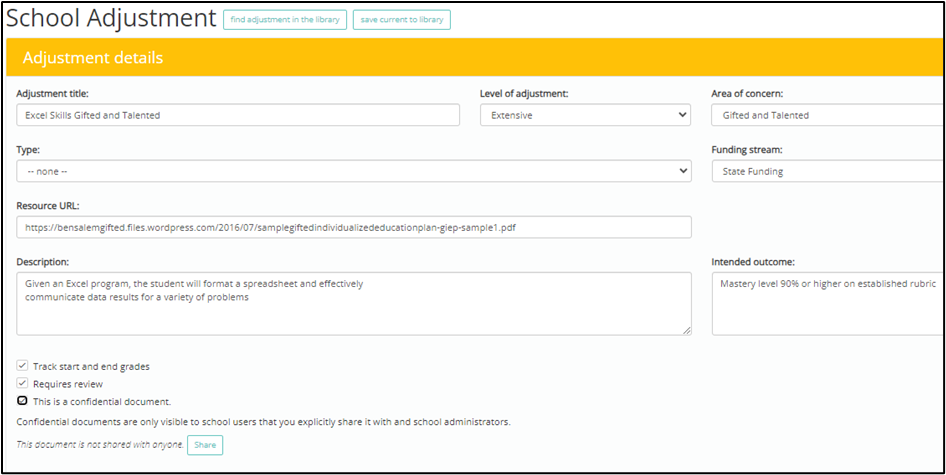Click the Type dropdown chevron arrow
The height and width of the screenshot is (475, 946).
point(683,171)
